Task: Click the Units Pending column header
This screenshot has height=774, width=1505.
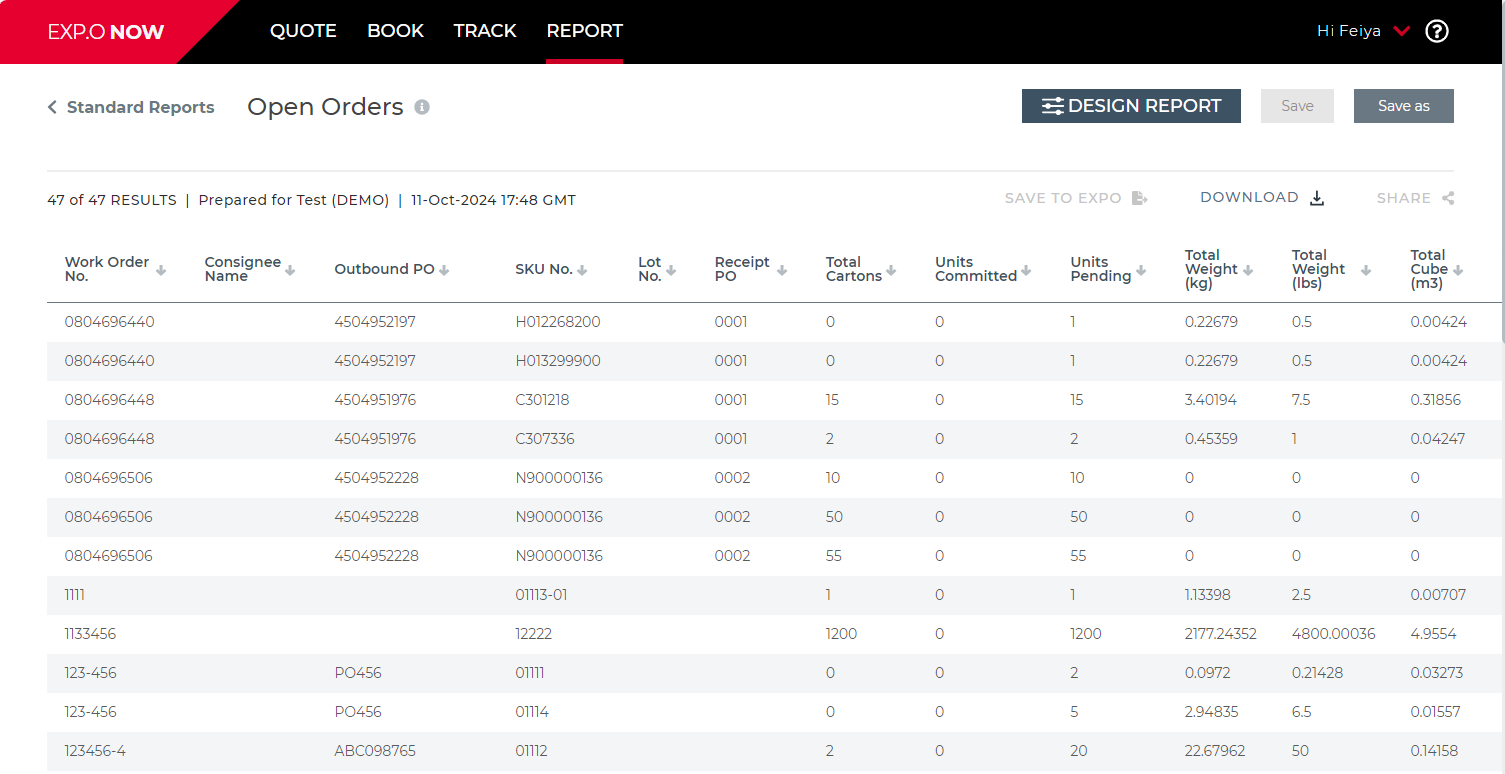Action: pyautogui.click(x=1100, y=269)
